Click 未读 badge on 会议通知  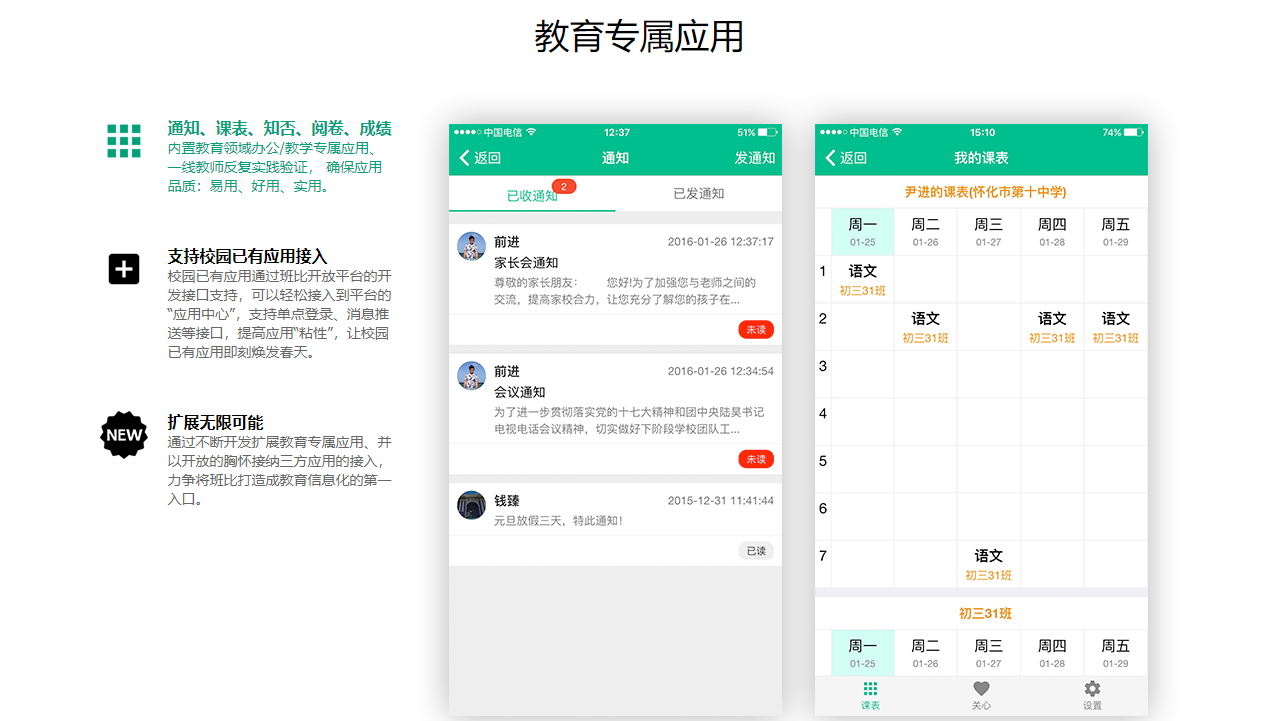[756, 459]
